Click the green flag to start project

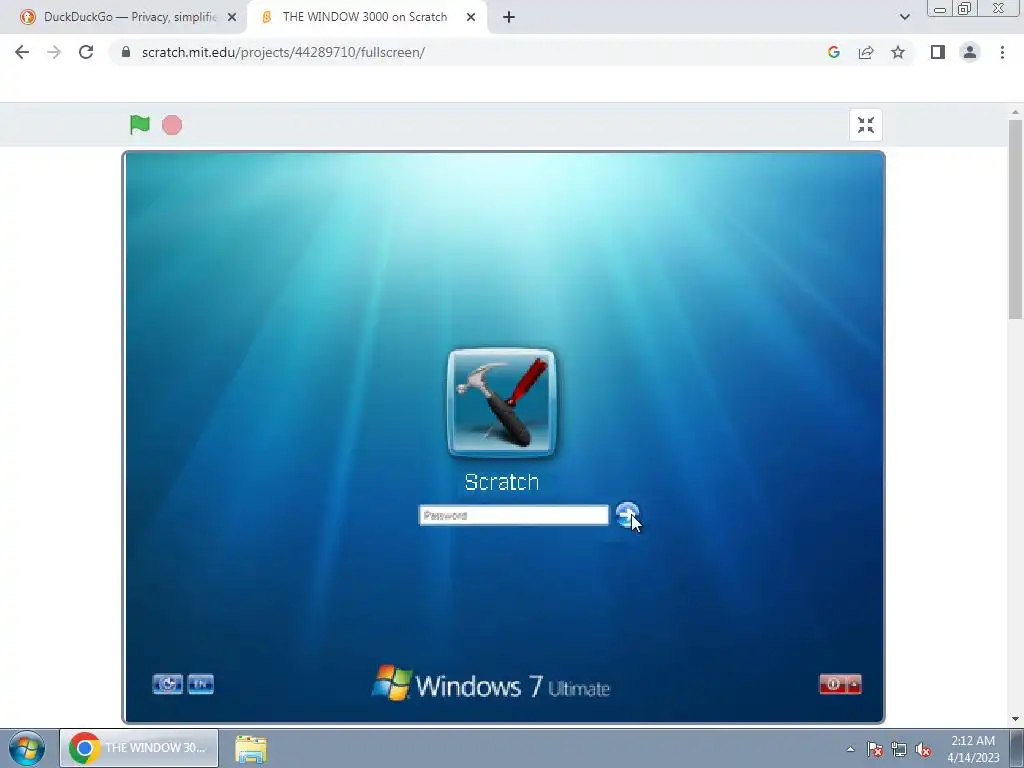click(140, 125)
